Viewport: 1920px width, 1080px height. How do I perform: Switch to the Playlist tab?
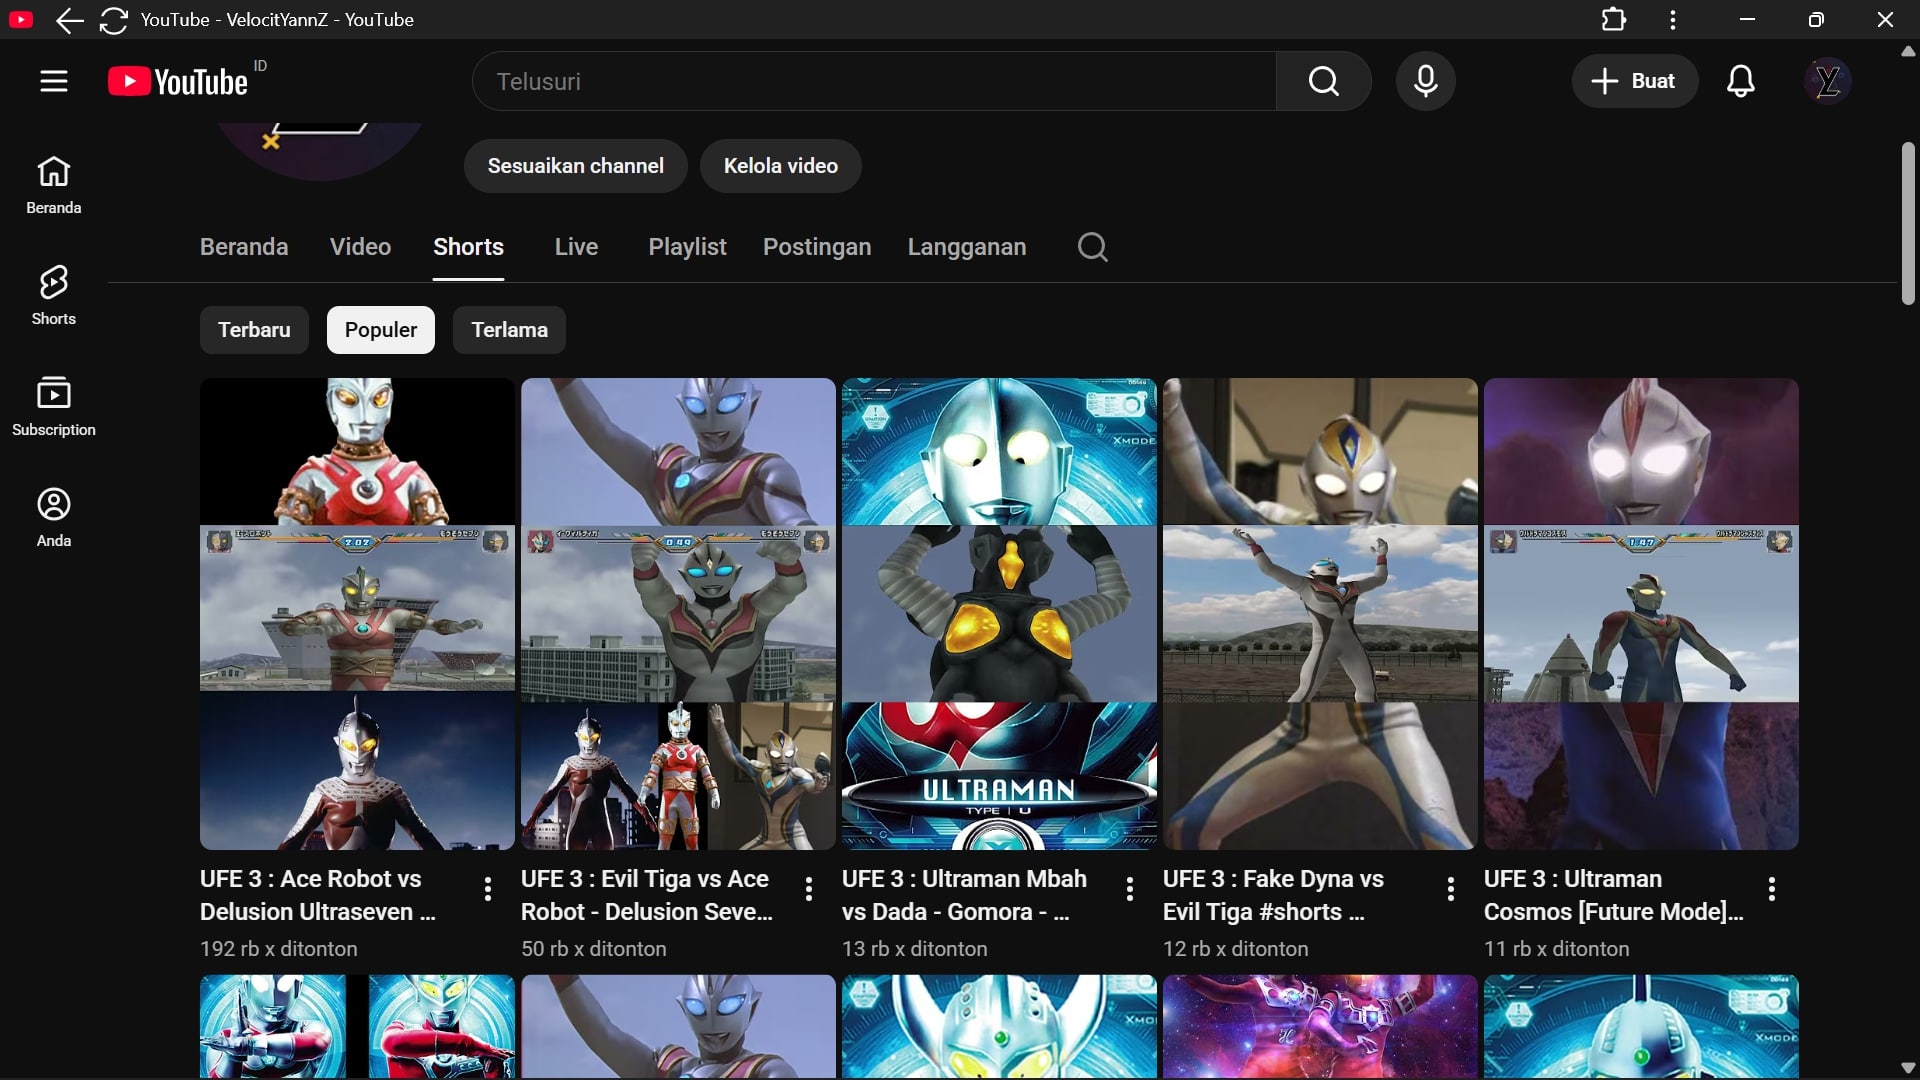(687, 247)
